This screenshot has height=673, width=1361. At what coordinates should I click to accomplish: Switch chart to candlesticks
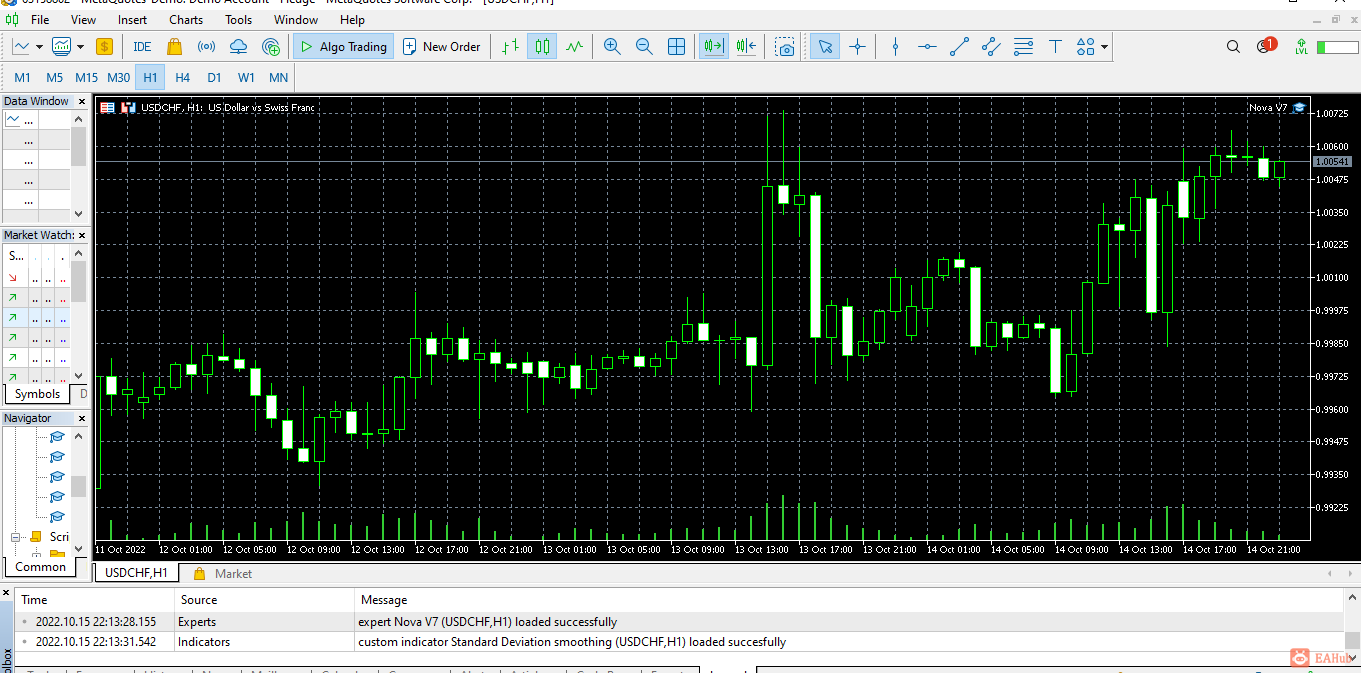(x=542, y=46)
